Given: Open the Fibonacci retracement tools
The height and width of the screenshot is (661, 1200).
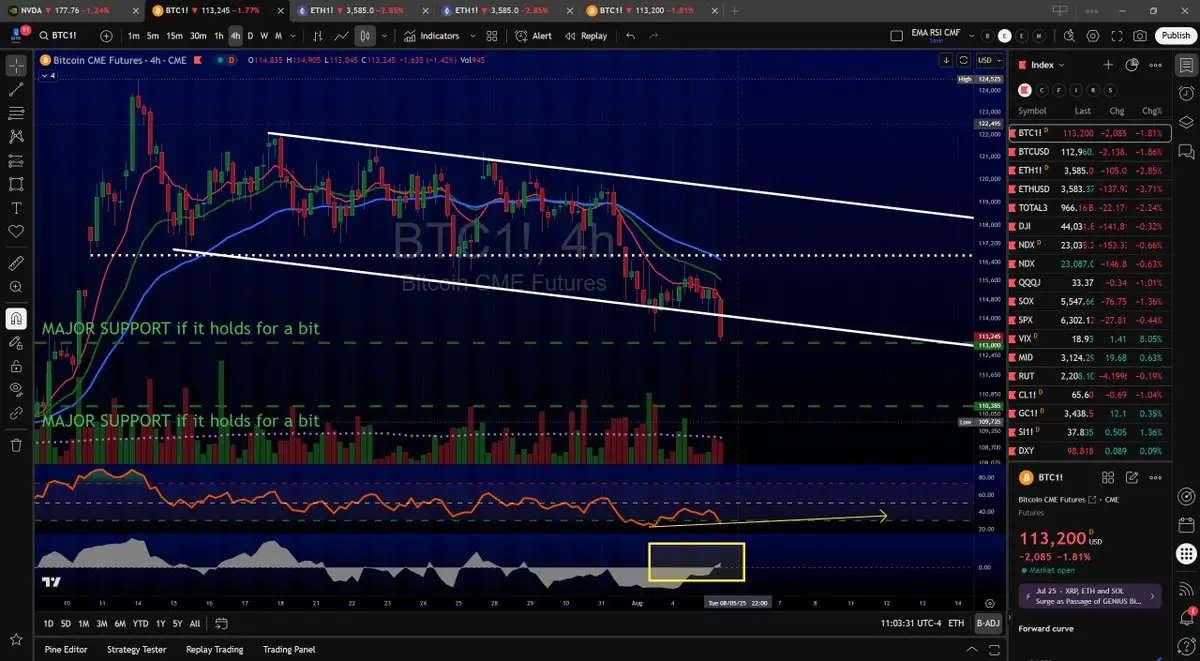Looking at the screenshot, I should 16,113.
